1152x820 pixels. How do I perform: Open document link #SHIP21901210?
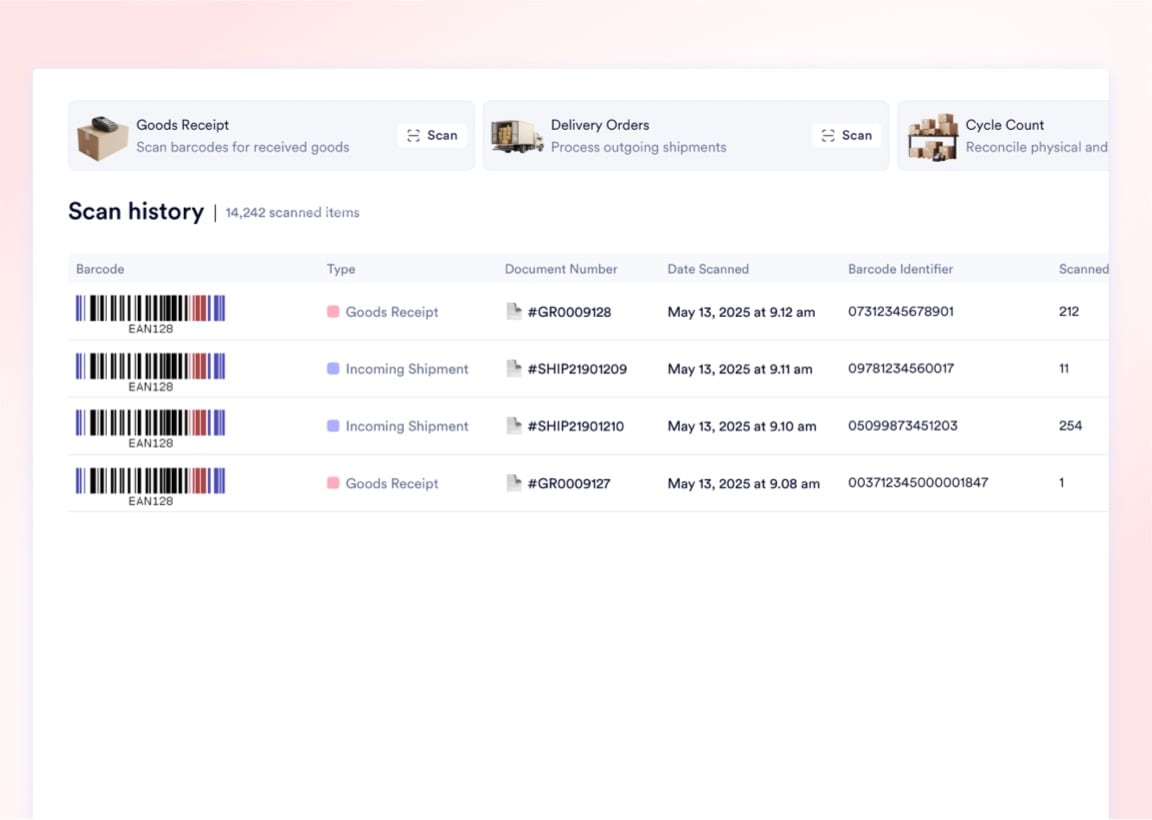[576, 426]
